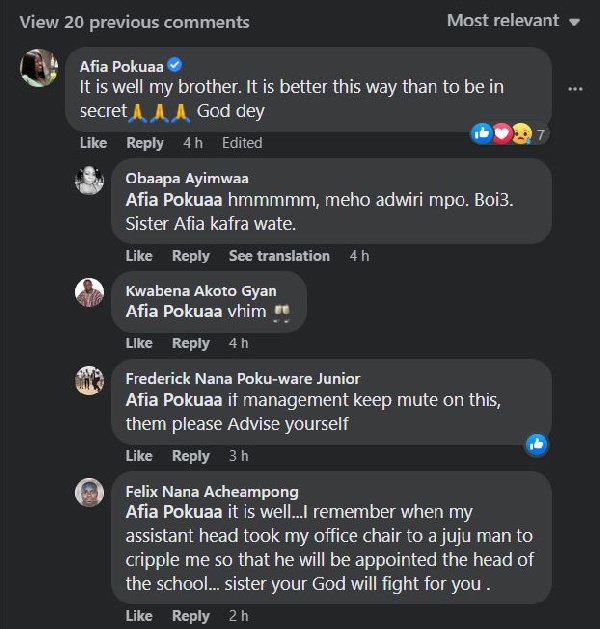Screen dimensions: 600x629
Task: Click Frederick Nana Poku-ware Junior's avatar
Action: point(90,380)
